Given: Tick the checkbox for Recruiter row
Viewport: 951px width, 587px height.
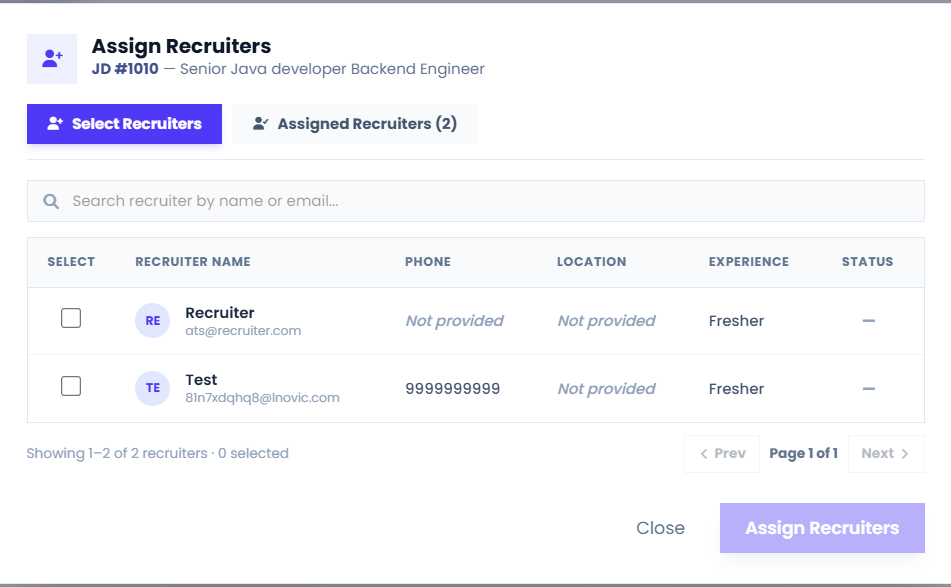Looking at the screenshot, I should (71, 318).
